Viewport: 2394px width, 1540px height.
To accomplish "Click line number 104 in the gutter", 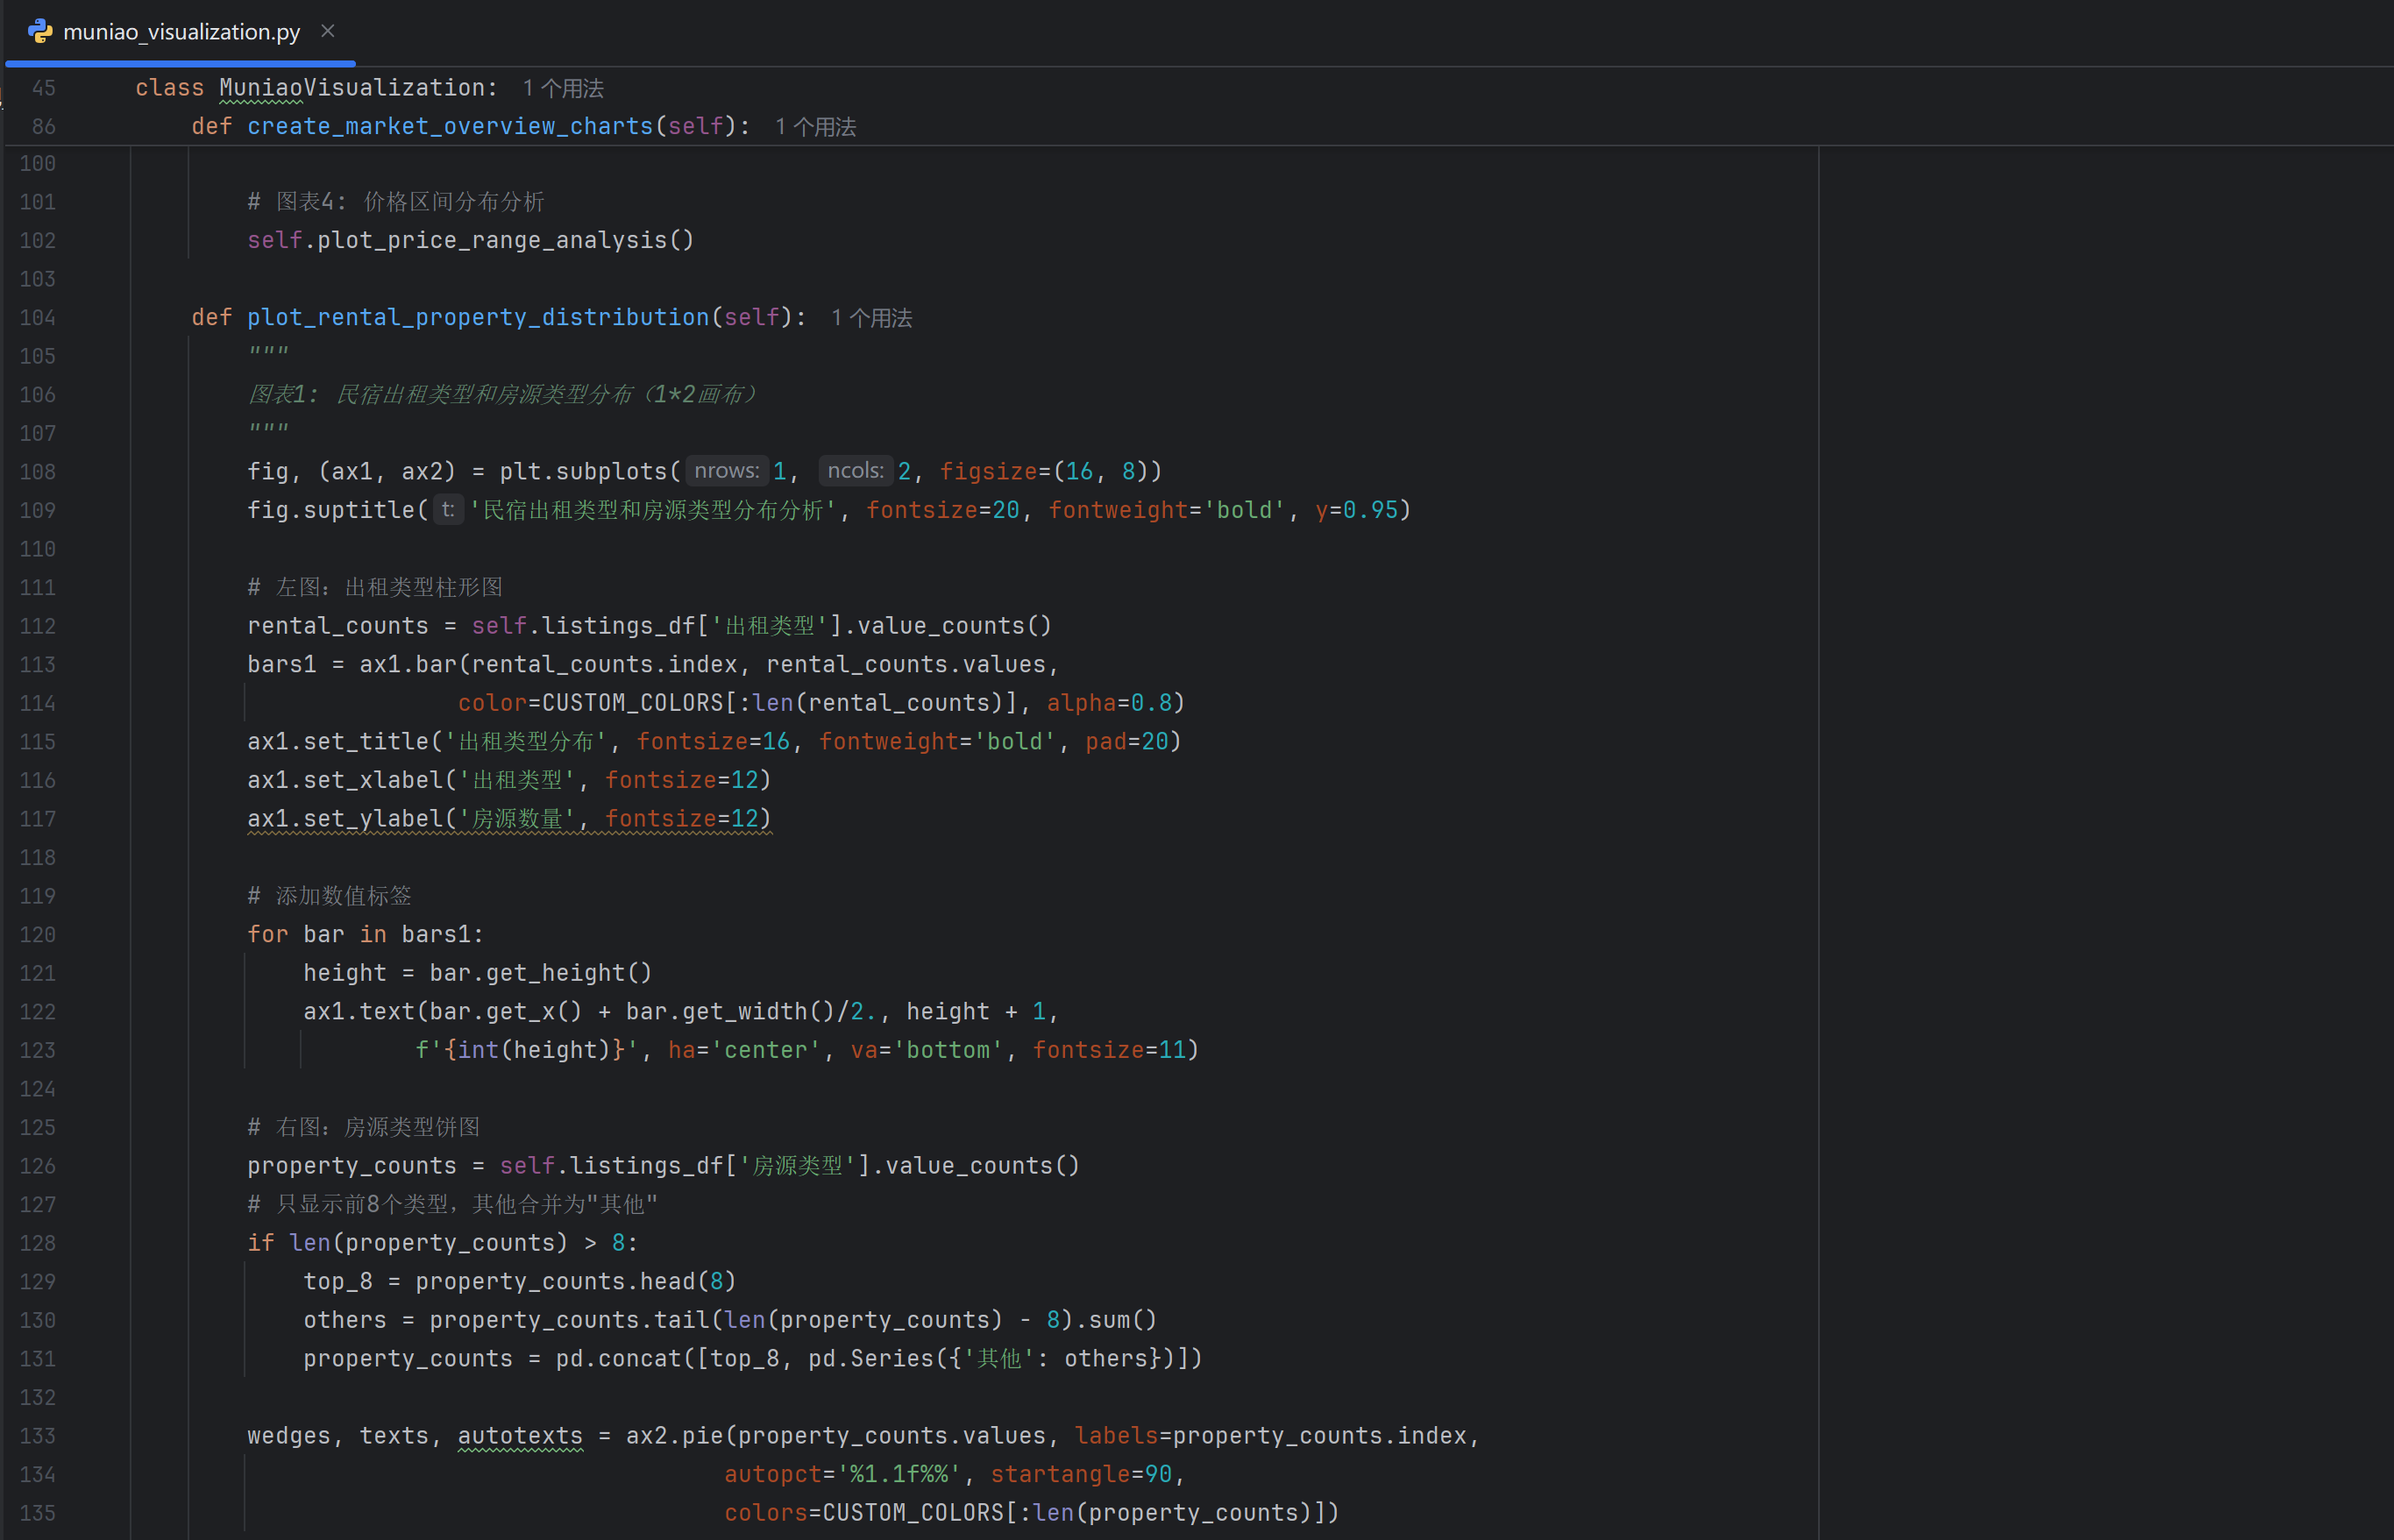I will pyautogui.click(x=38, y=318).
